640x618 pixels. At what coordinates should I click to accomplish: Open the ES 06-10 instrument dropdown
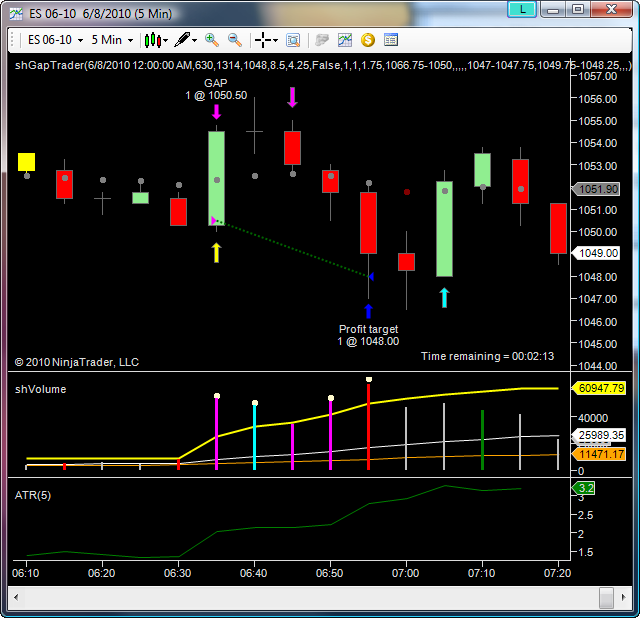click(55, 40)
